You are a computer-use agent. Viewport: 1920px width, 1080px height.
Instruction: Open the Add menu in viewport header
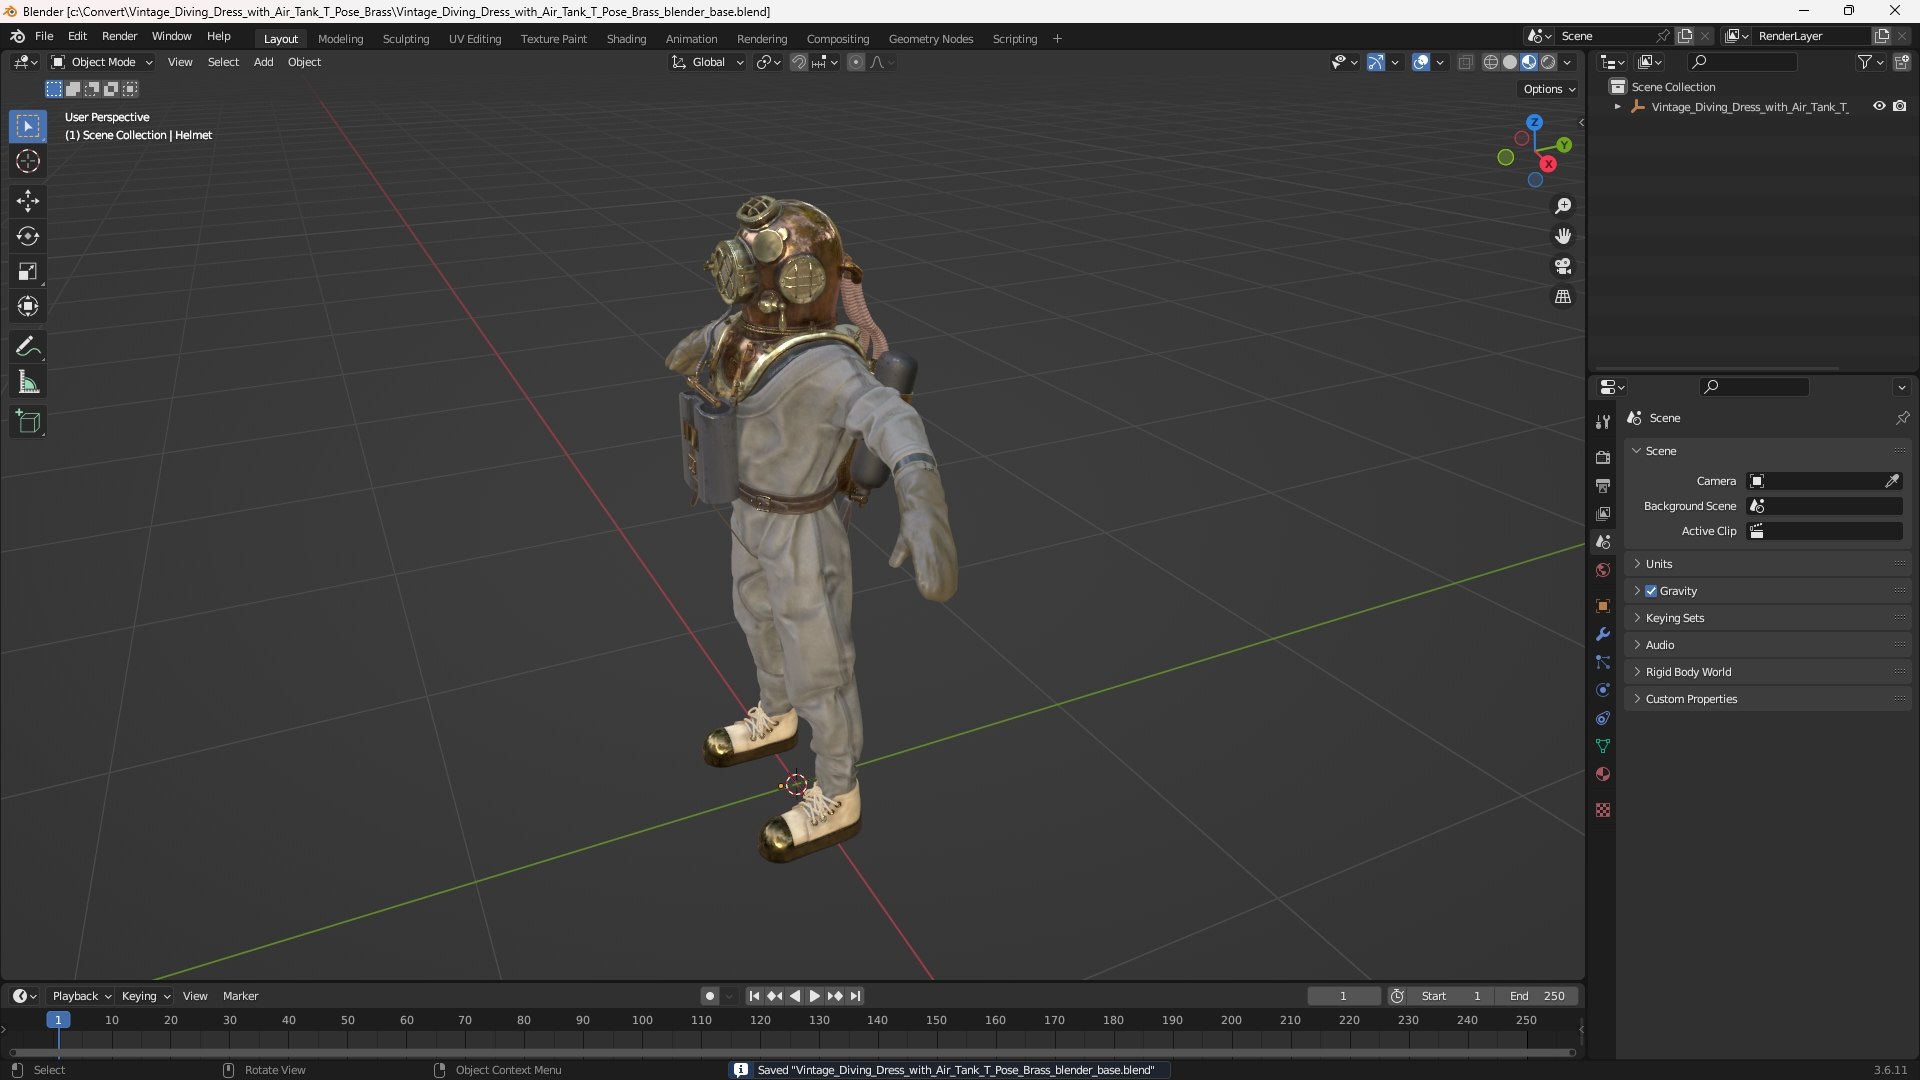(263, 62)
